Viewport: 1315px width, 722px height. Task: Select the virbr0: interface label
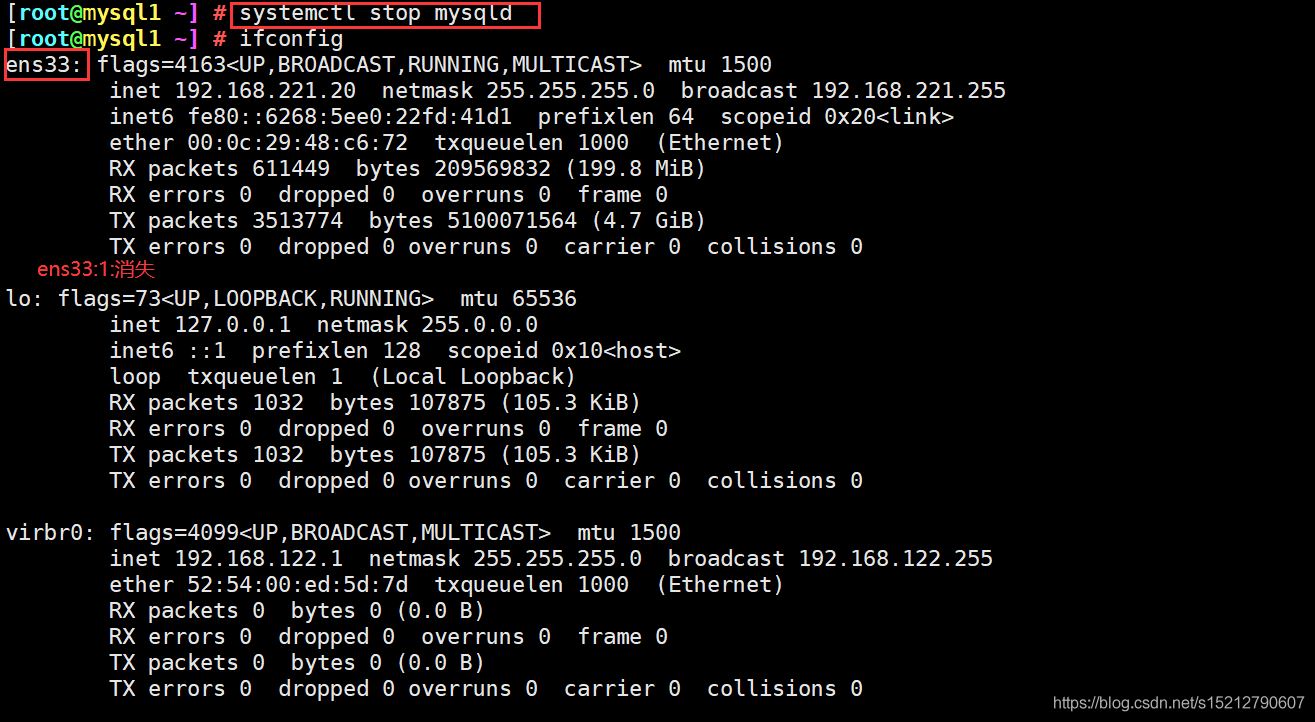click(x=51, y=533)
